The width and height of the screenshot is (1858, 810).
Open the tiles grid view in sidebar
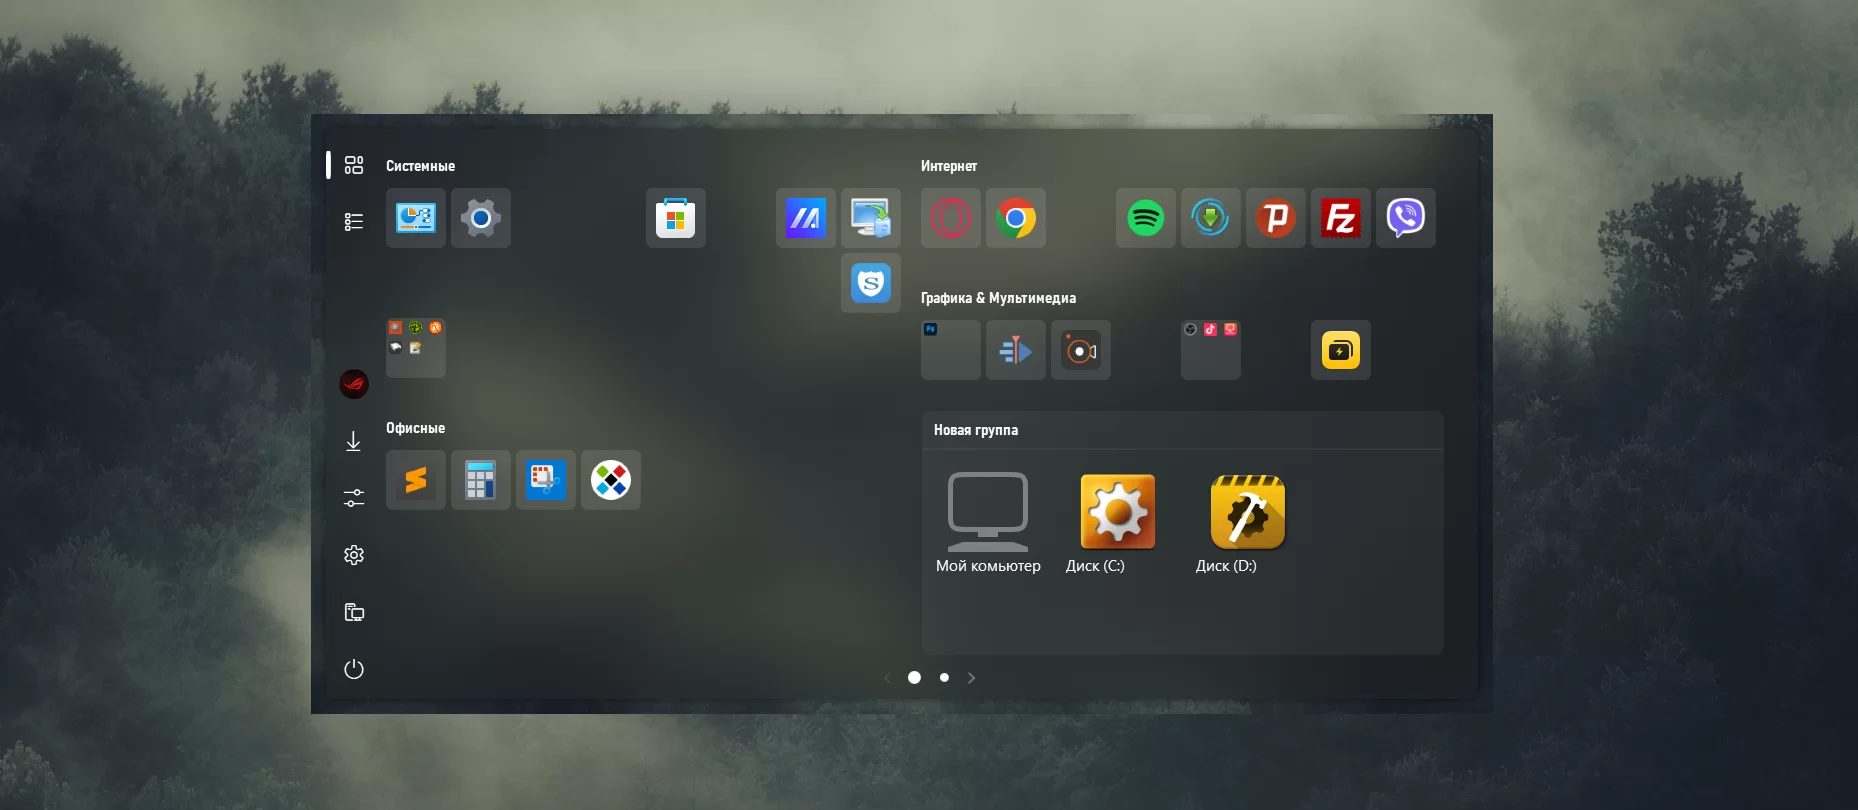pyautogui.click(x=354, y=165)
